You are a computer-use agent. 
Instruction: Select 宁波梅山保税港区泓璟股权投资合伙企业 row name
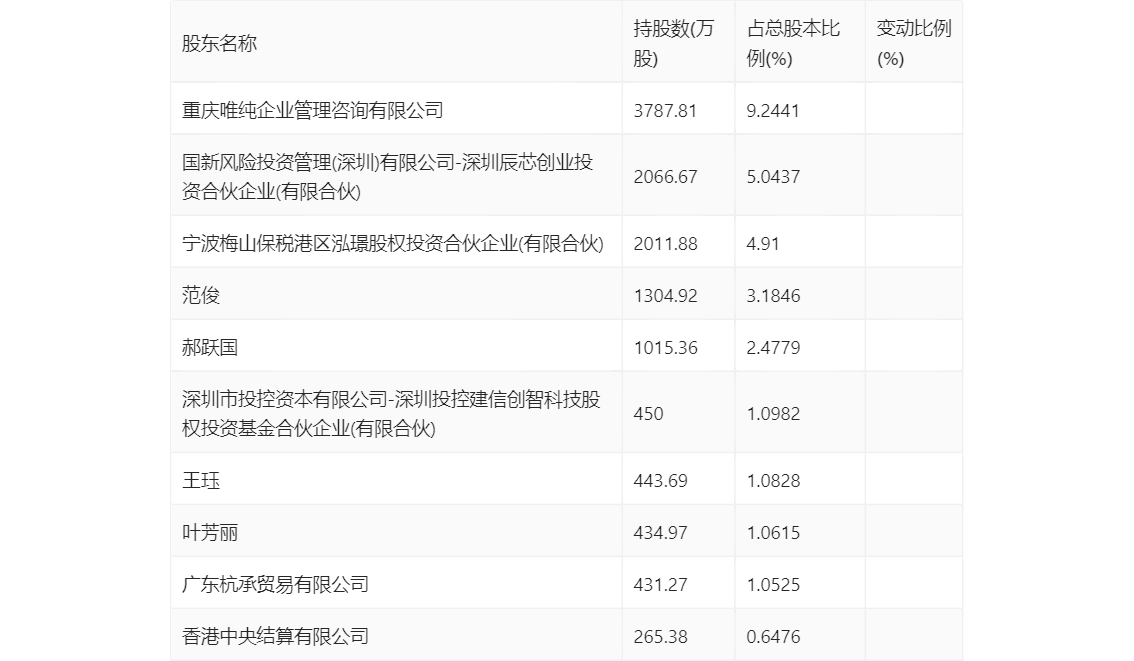point(393,243)
